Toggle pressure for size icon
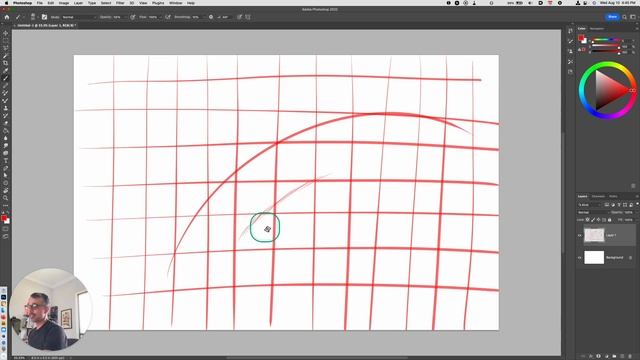Viewport: 640px width, 360px height. tap(239, 17)
